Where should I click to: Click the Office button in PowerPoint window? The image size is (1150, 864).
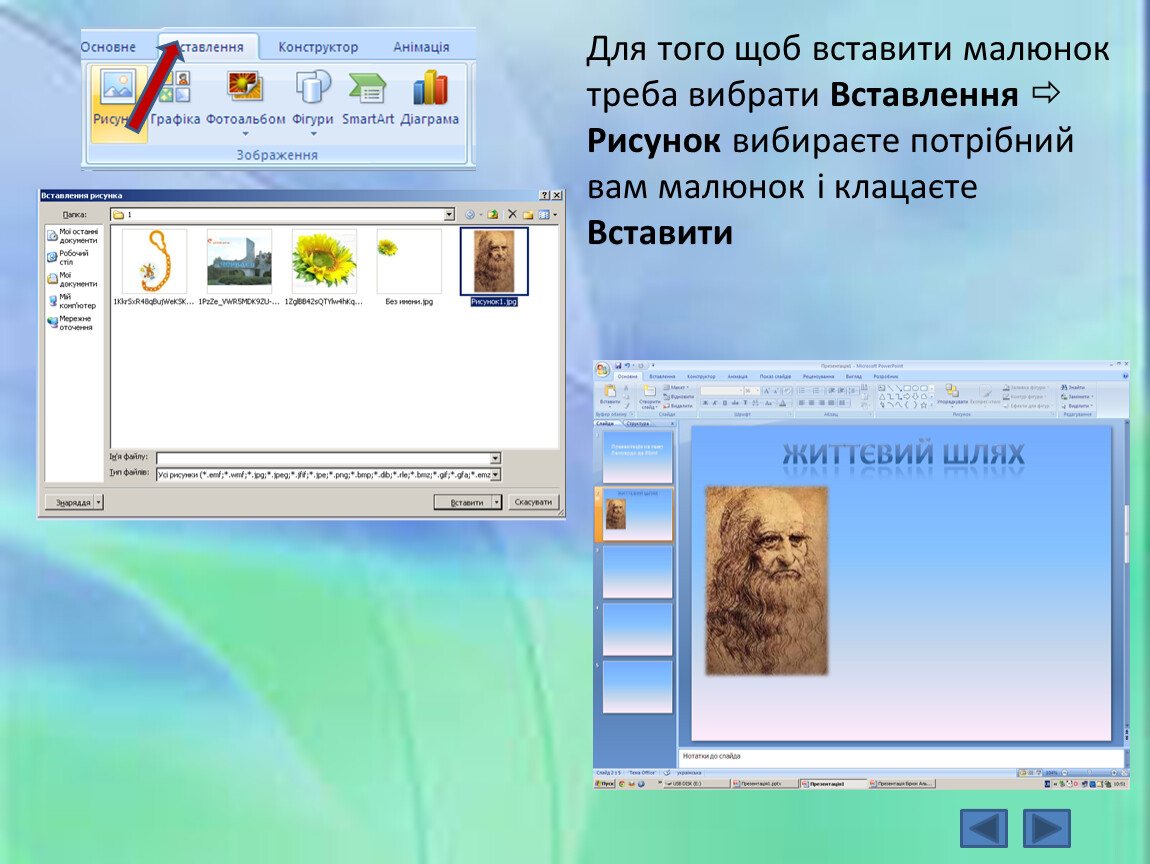(602, 369)
